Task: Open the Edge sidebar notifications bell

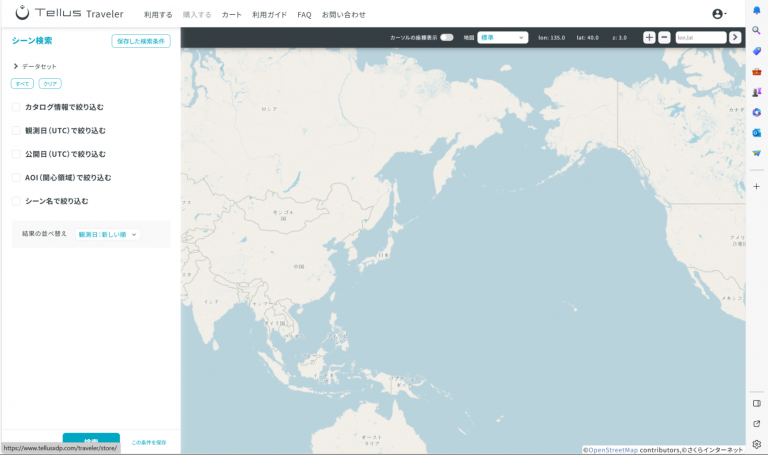Action: [x=757, y=10]
